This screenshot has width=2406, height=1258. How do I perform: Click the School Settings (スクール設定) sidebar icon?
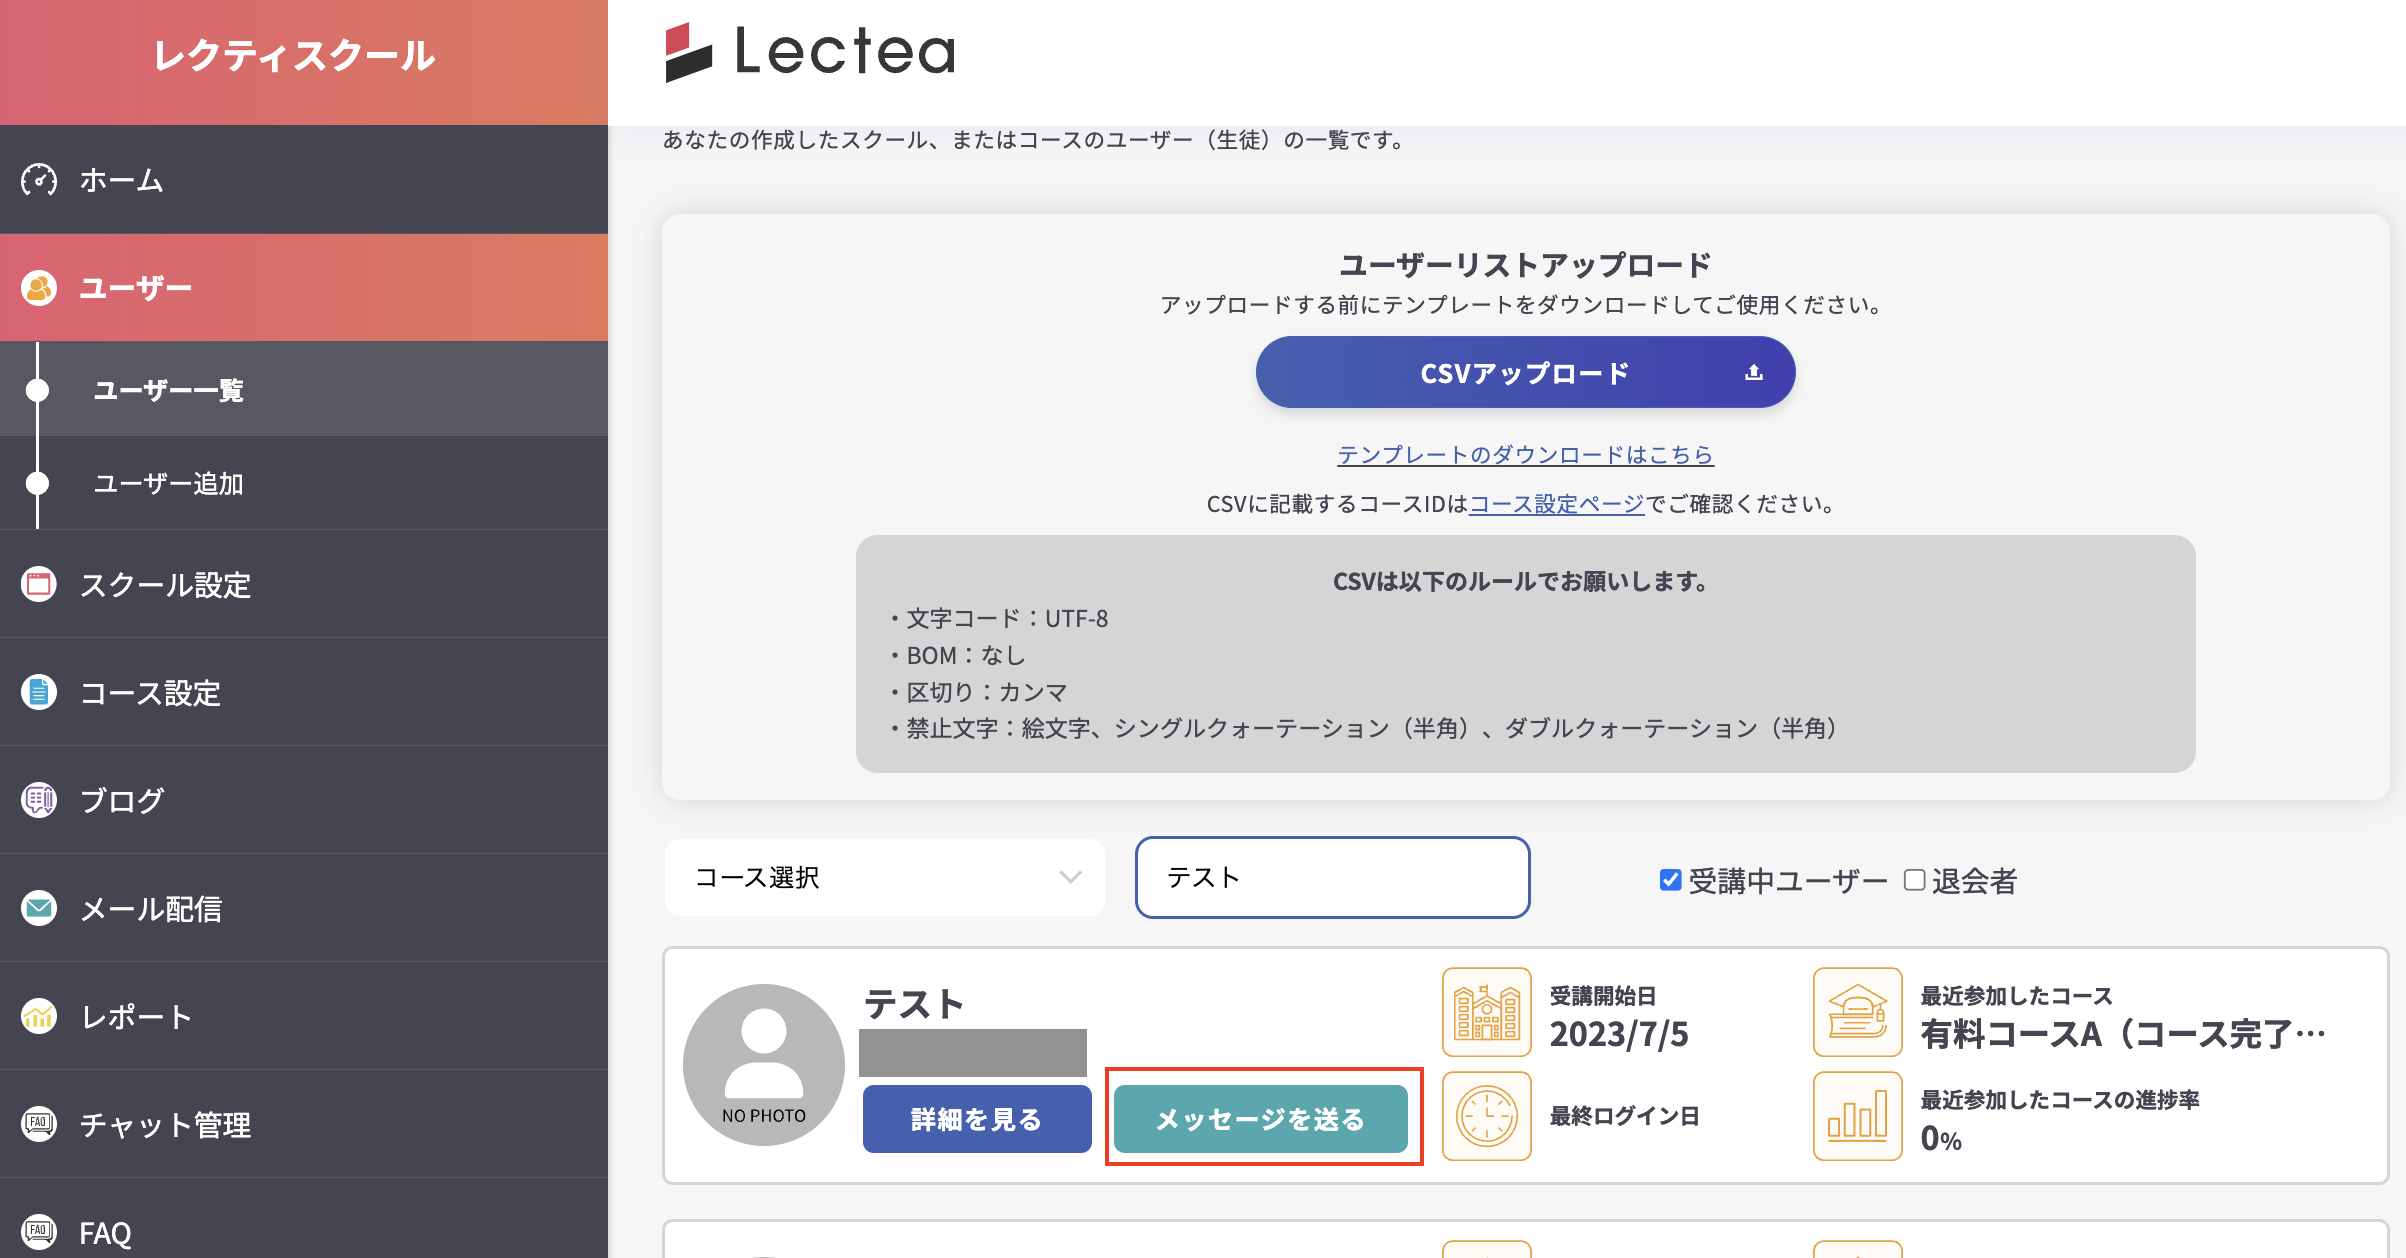point(39,584)
